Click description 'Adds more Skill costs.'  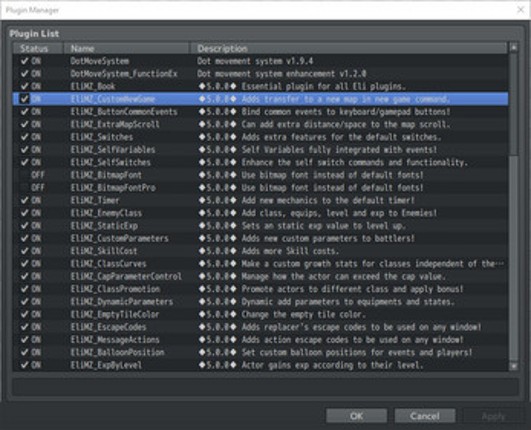click(290, 251)
